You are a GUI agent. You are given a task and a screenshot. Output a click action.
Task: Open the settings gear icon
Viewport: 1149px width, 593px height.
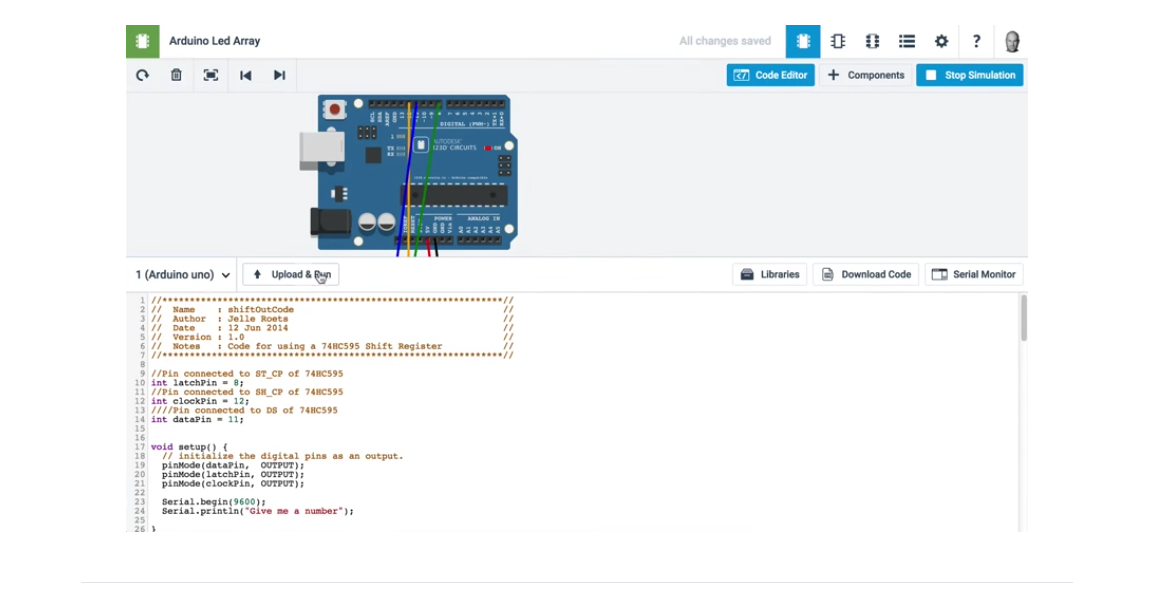coord(942,41)
